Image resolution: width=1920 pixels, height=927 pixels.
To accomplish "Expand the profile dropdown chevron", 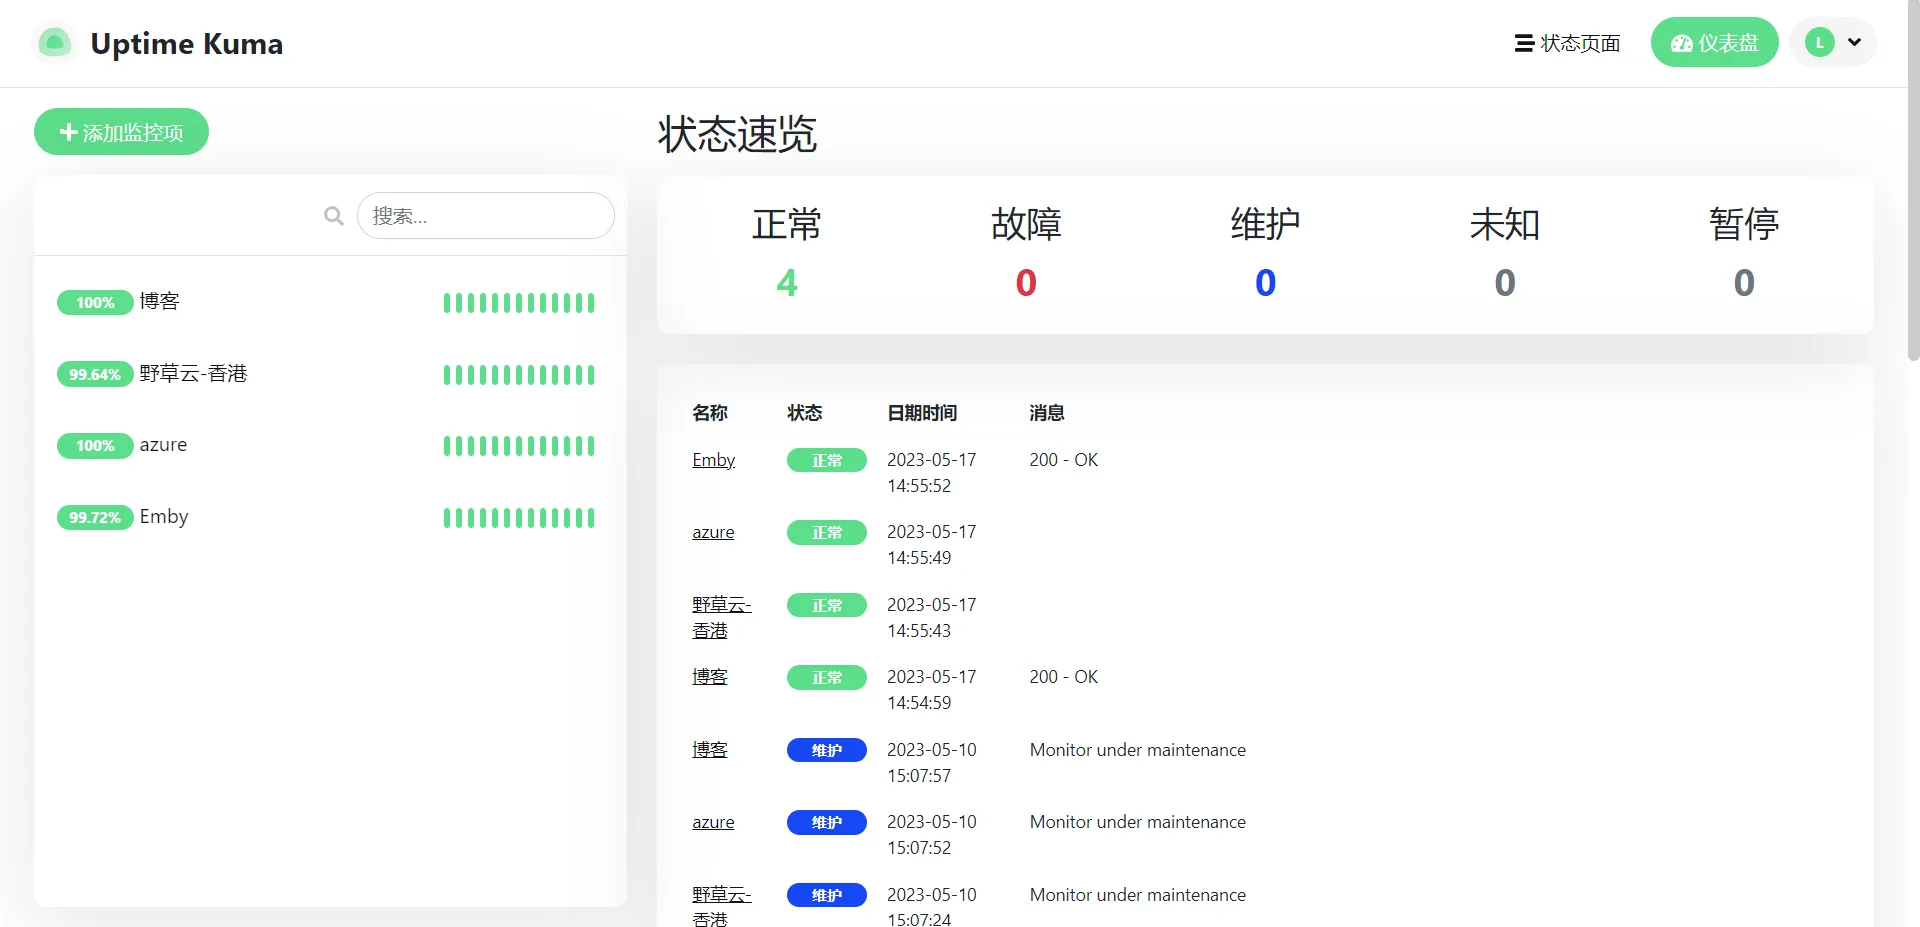I will (x=1854, y=43).
